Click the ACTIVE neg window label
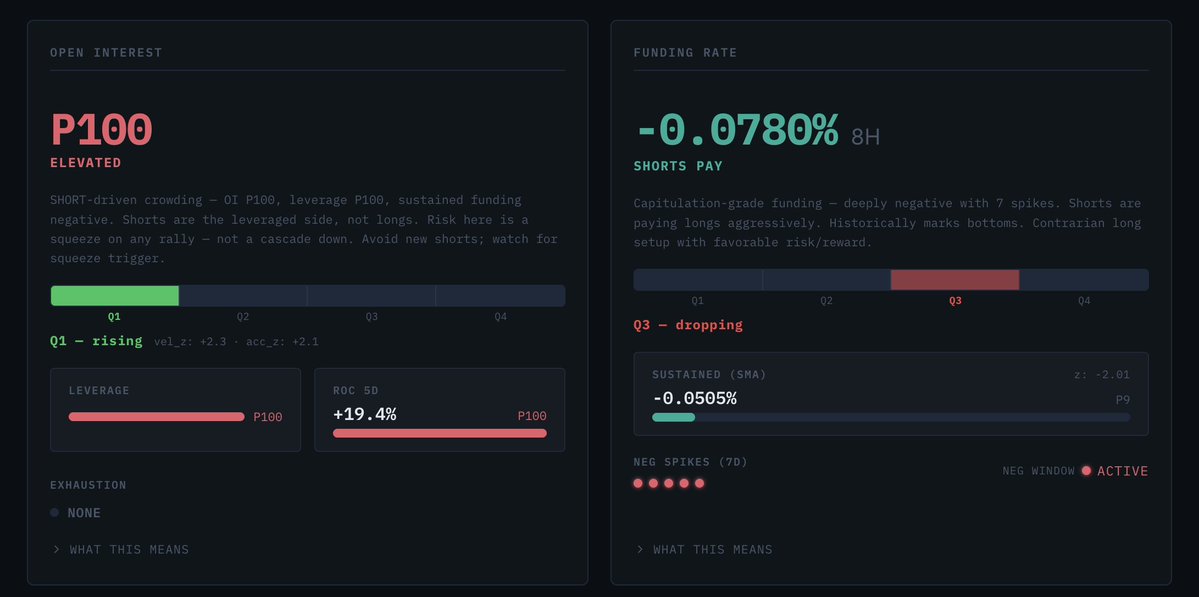The width and height of the screenshot is (1199, 597). (x=1122, y=471)
